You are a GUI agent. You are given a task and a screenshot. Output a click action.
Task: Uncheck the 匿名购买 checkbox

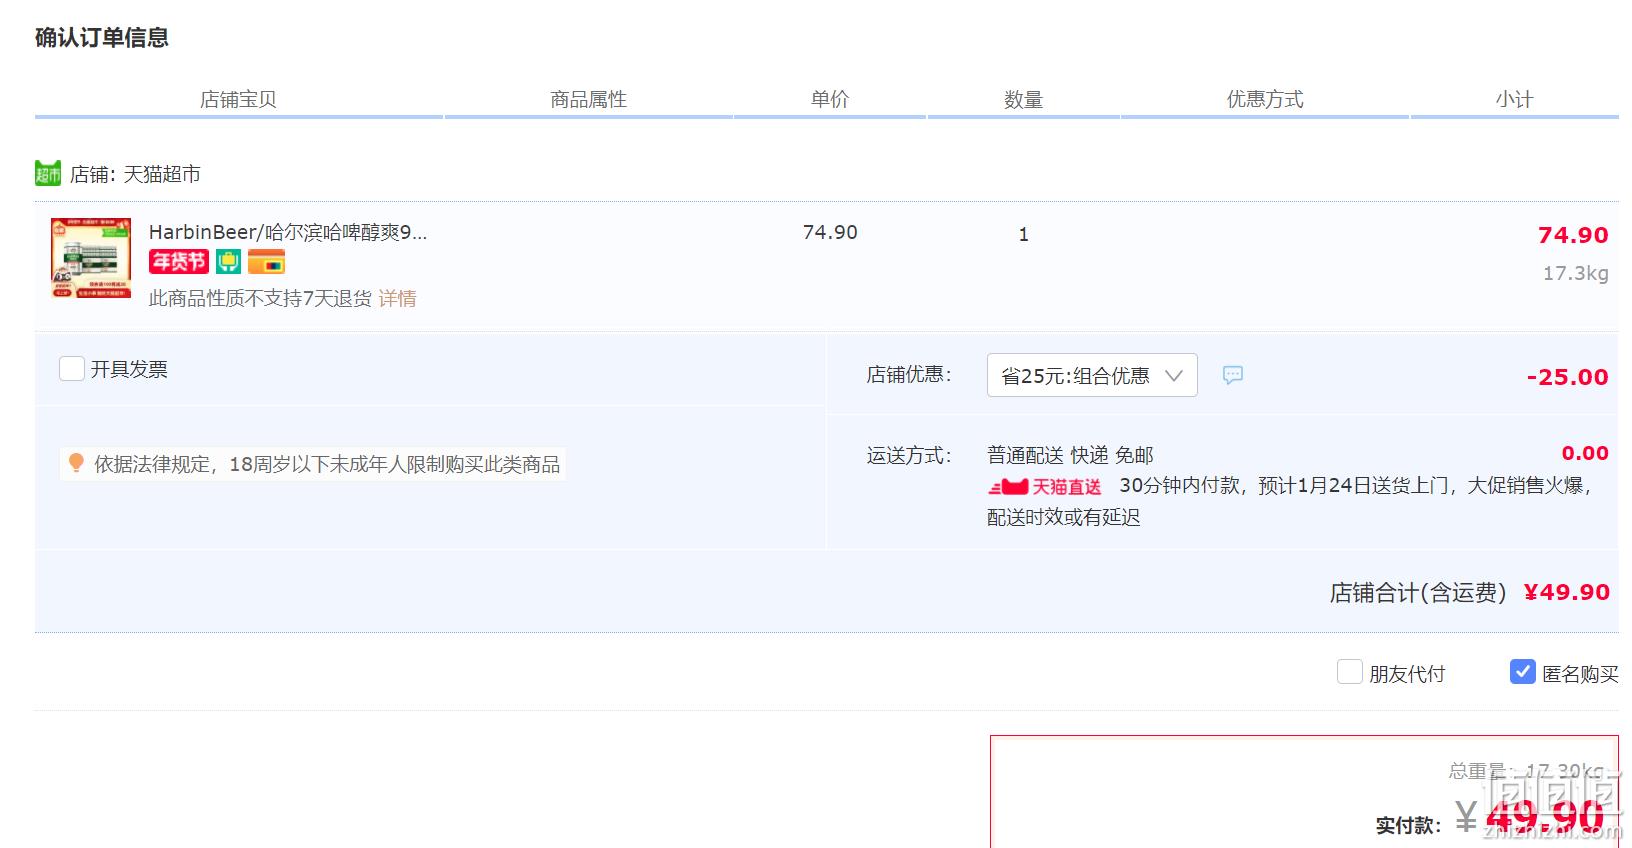pyautogui.click(x=1523, y=672)
